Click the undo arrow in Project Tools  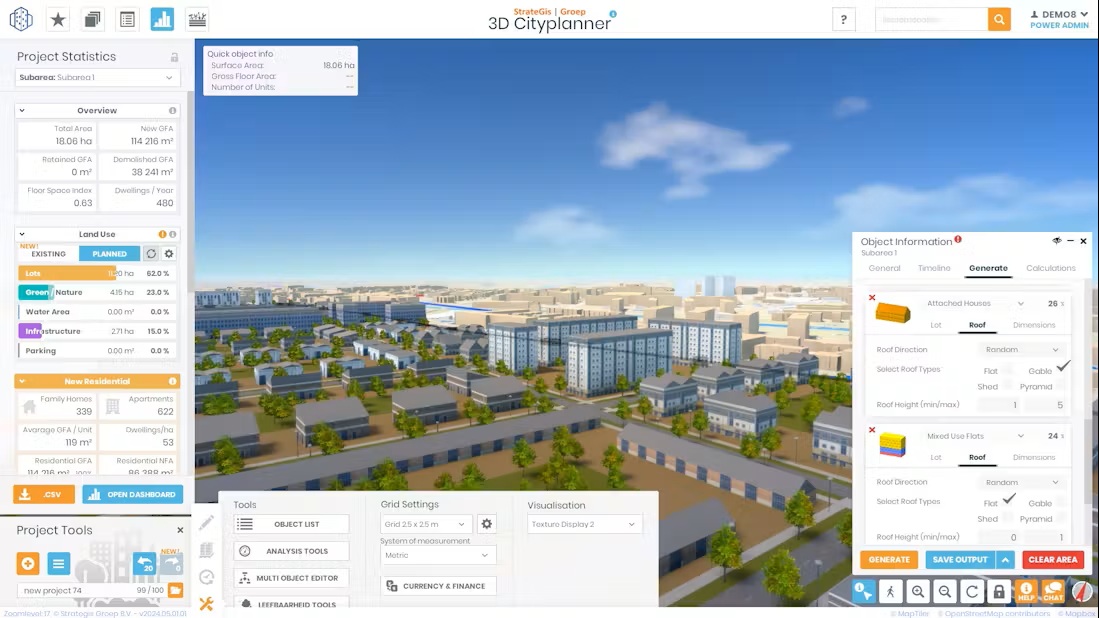pyautogui.click(x=144, y=564)
